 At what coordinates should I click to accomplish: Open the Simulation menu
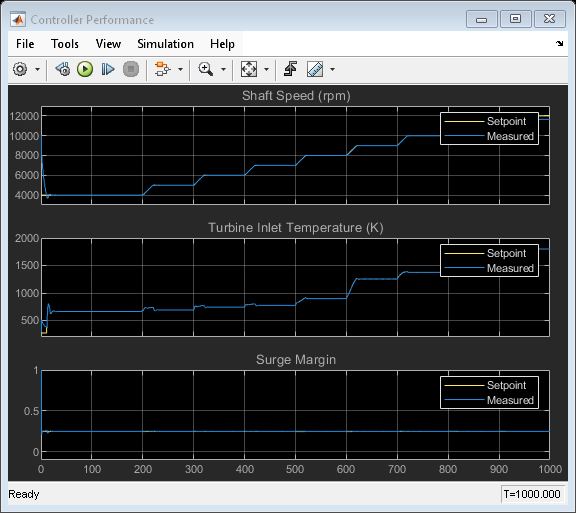point(165,44)
